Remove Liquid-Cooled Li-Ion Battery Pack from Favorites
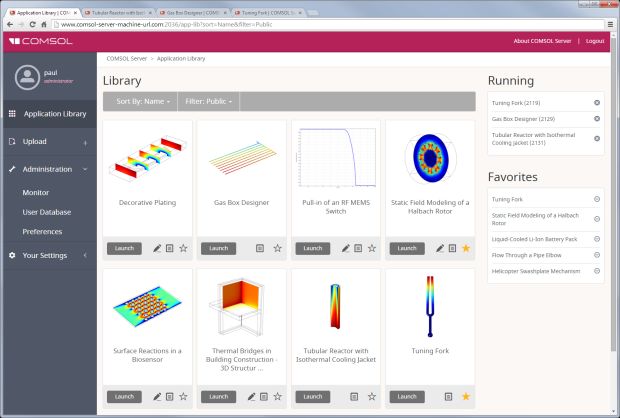The width and height of the screenshot is (620, 418). [x=597, y=239]
